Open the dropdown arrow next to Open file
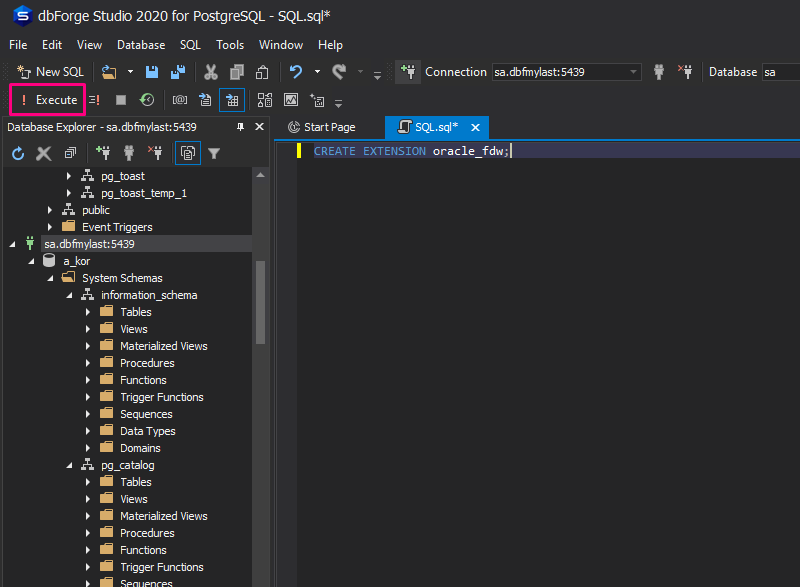 (x=130, y=72)
